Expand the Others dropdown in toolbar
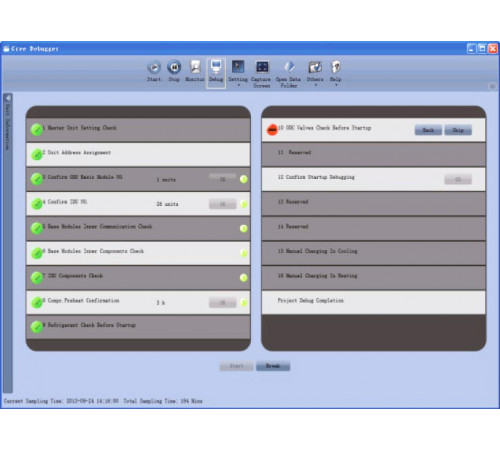500x450 pixels. coord(315,85)
